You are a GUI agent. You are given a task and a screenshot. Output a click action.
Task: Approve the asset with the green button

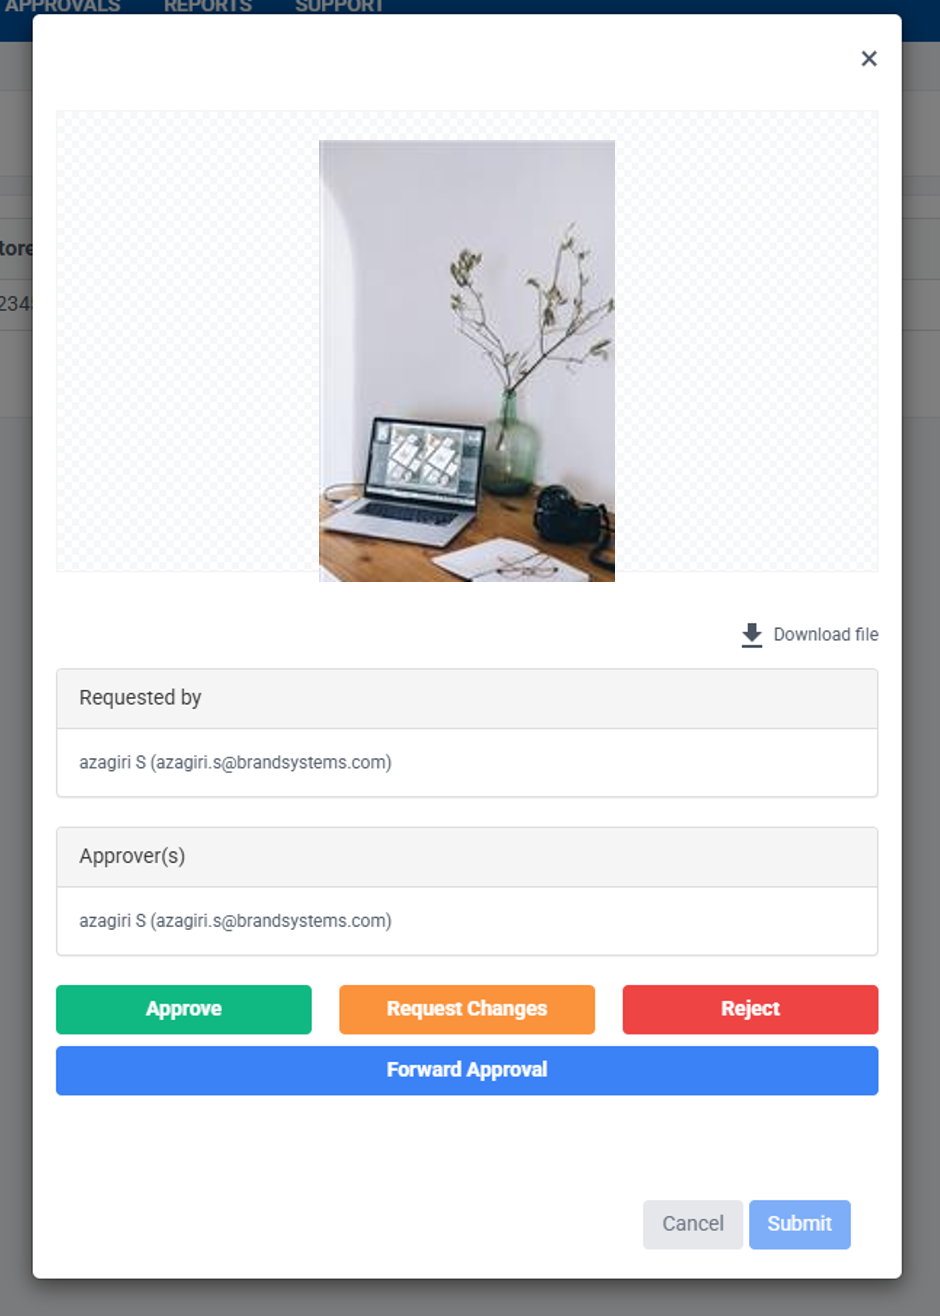tap(184, 1009)
